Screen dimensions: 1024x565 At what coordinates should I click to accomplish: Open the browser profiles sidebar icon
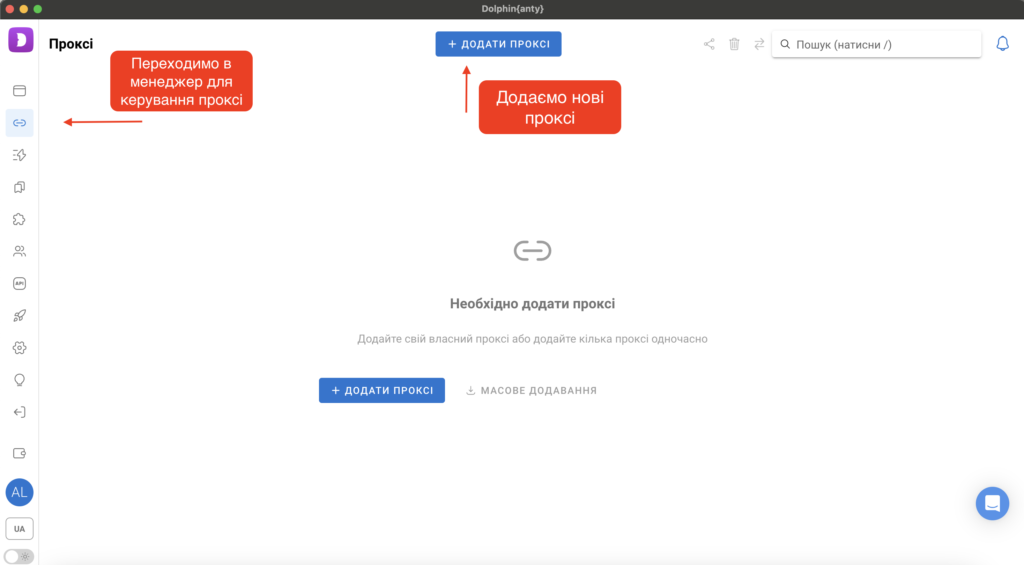(x=19, y=91)
